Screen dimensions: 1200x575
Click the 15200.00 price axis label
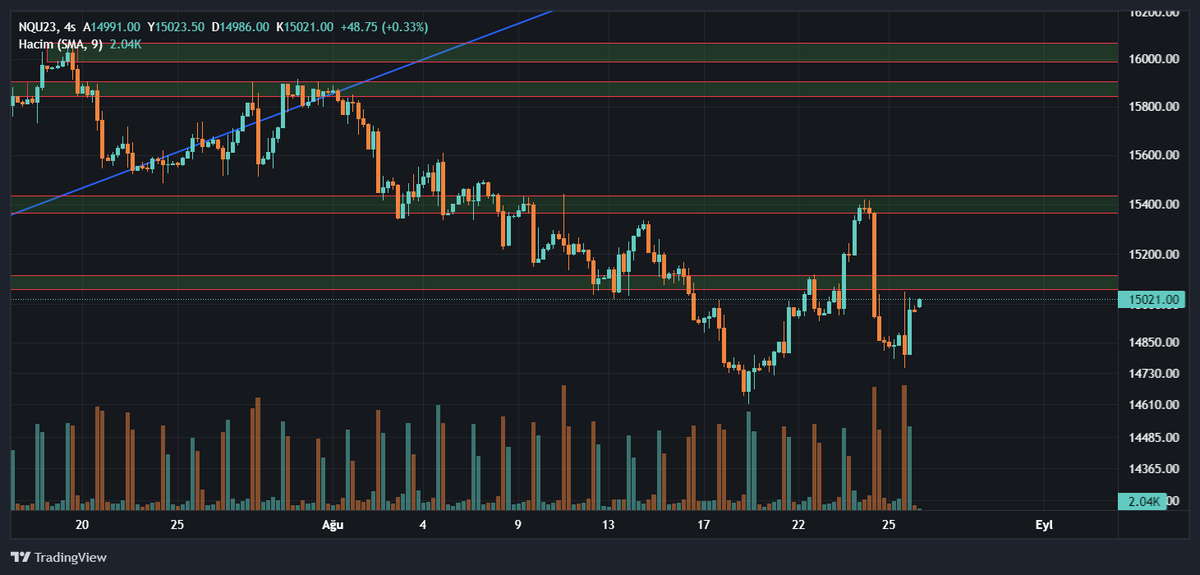pyautogui.click(x=1155, y=254)
